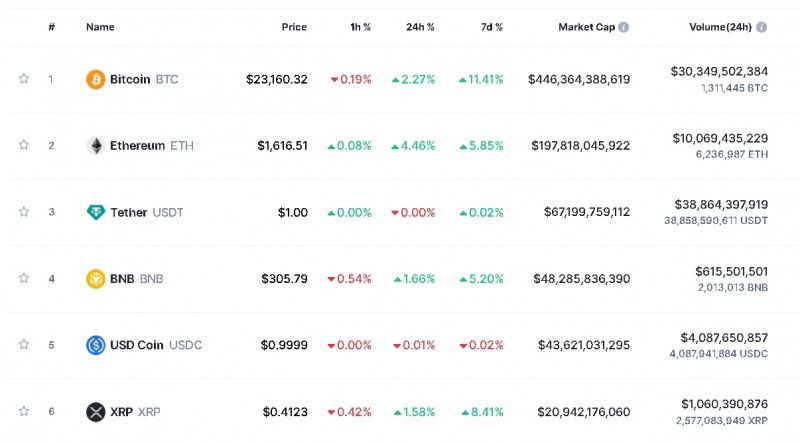Click the USD Coin logo icon

[x=95, y=345]
